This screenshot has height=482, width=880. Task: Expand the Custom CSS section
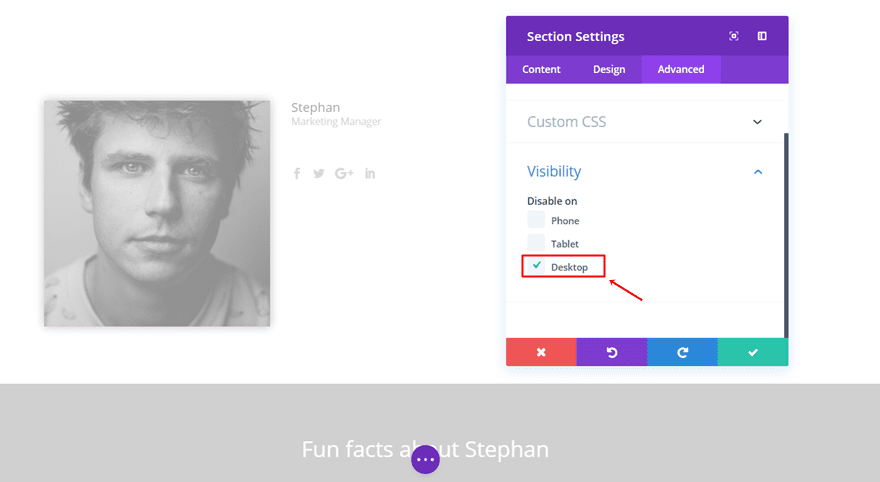pos(757,122)
